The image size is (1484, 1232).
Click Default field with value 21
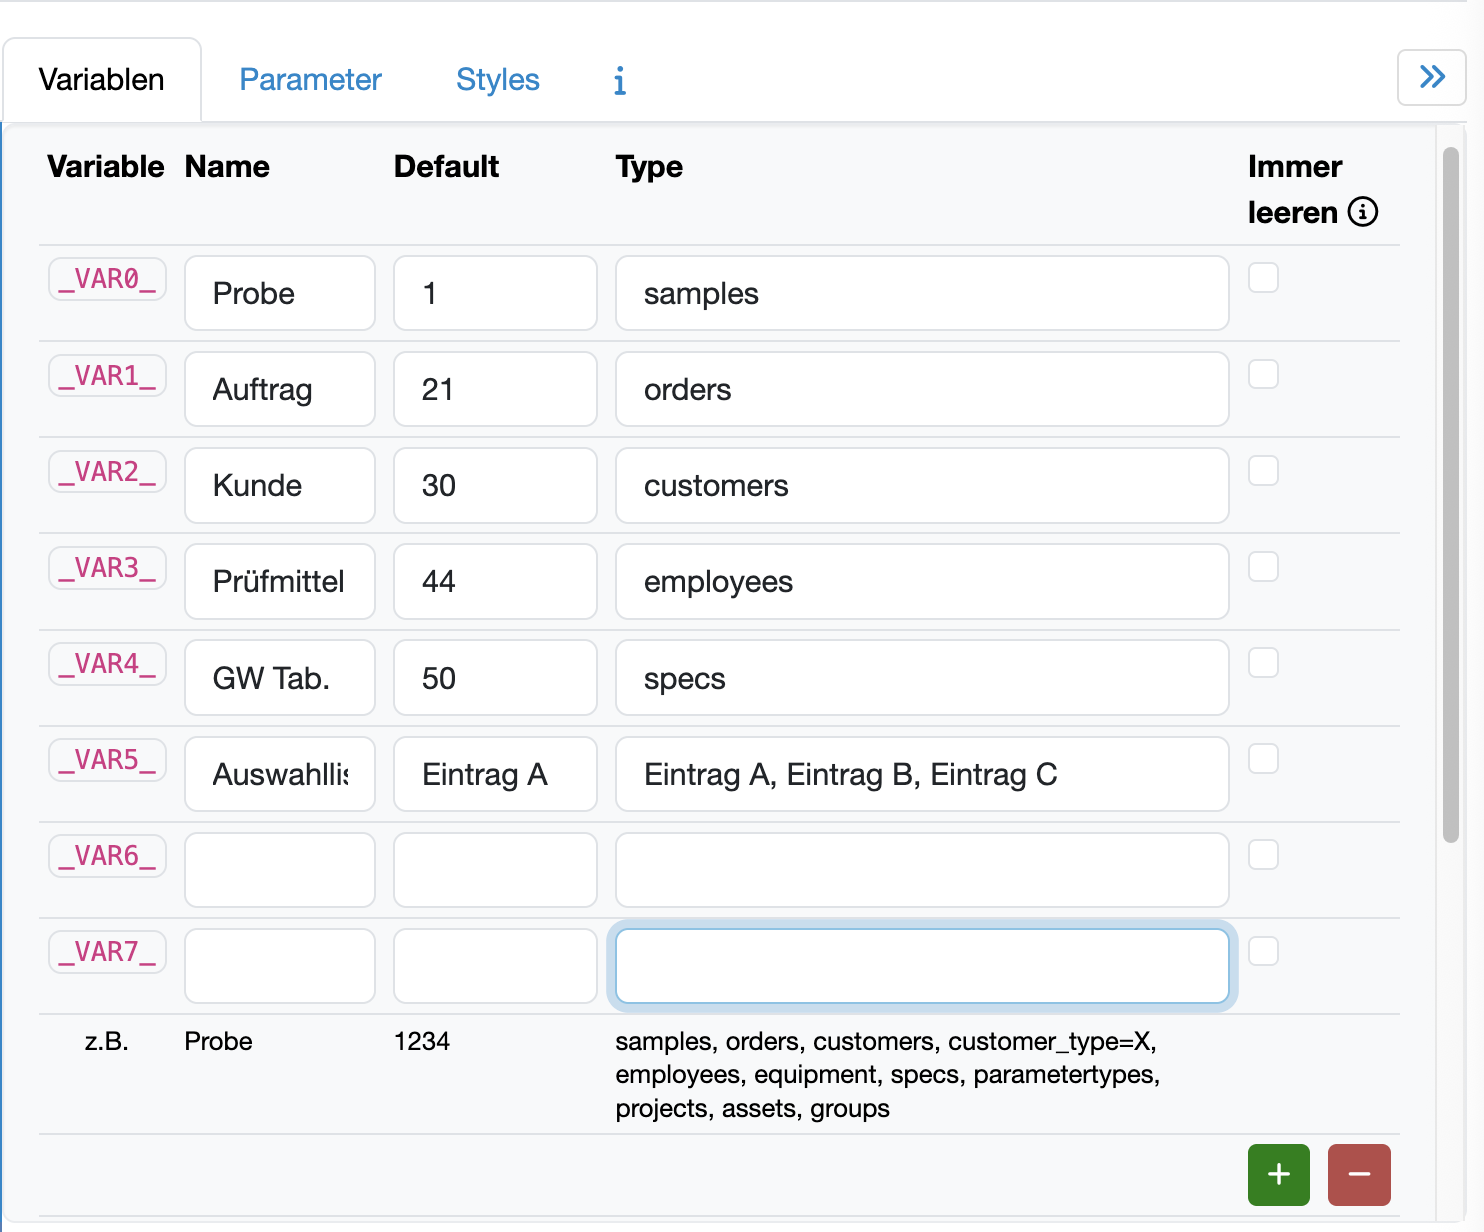coord(495,389)
